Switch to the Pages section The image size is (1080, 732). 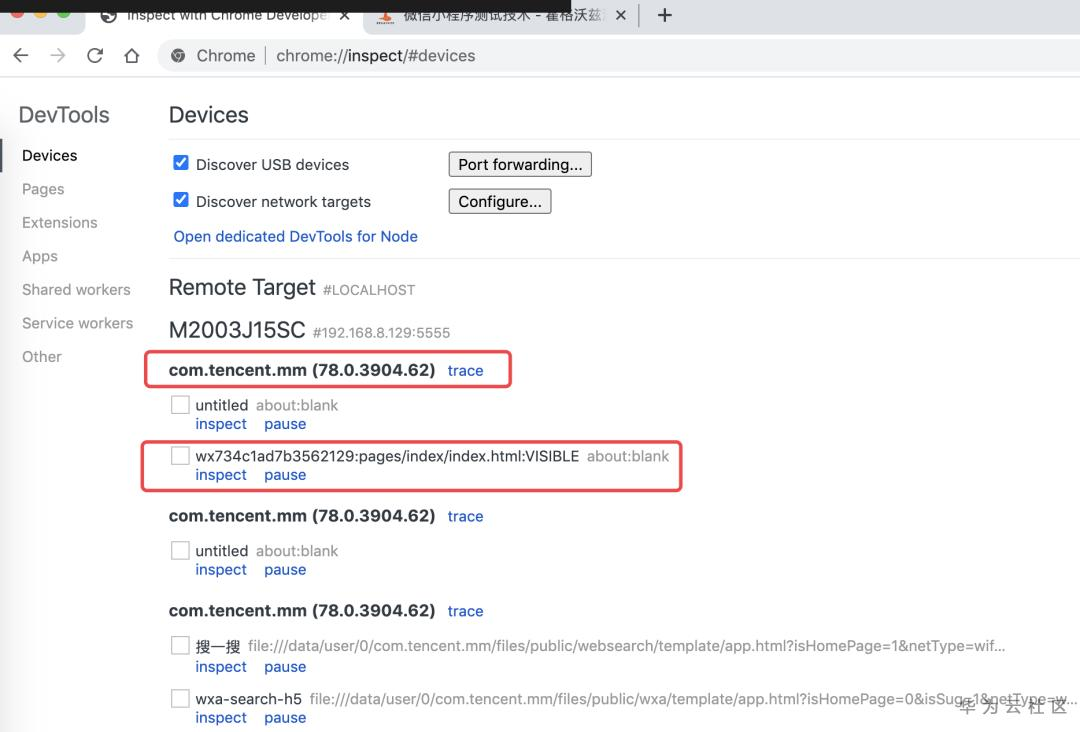pyautogui.click(x=43, y=189)
